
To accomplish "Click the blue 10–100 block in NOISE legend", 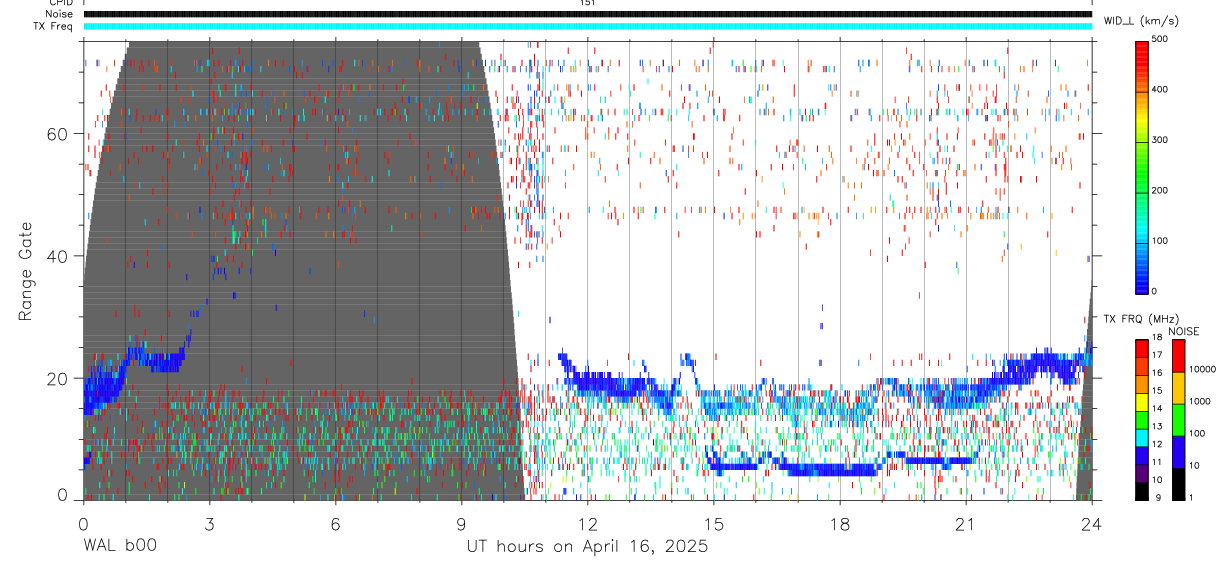I will (x=1179, y=452).
